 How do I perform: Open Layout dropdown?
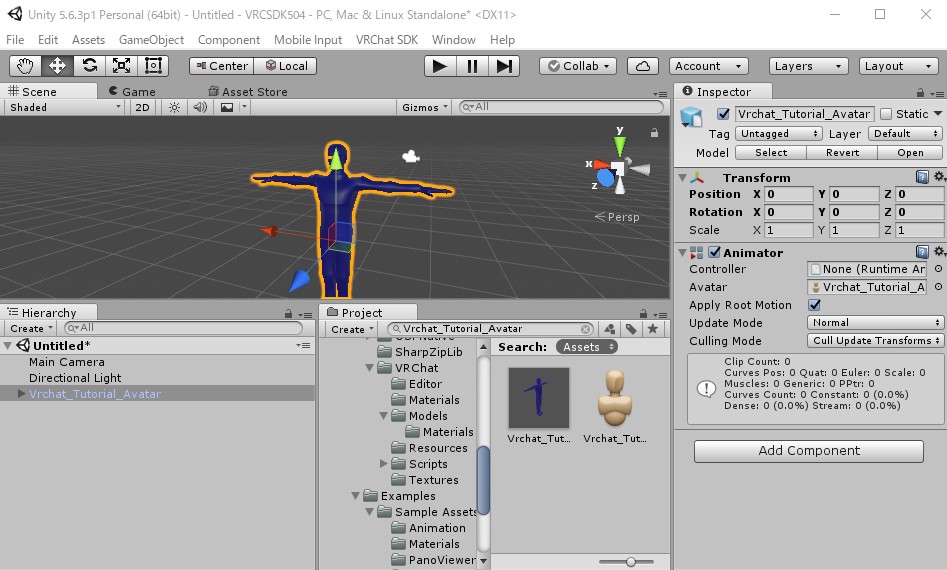[898, 66]
